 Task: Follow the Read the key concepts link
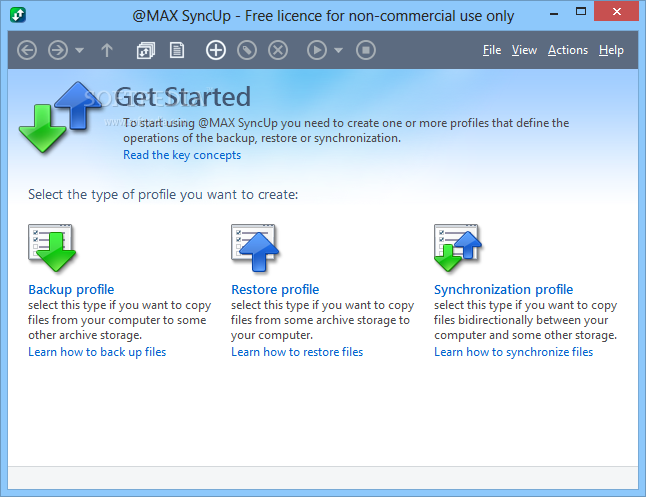(182, 155)
